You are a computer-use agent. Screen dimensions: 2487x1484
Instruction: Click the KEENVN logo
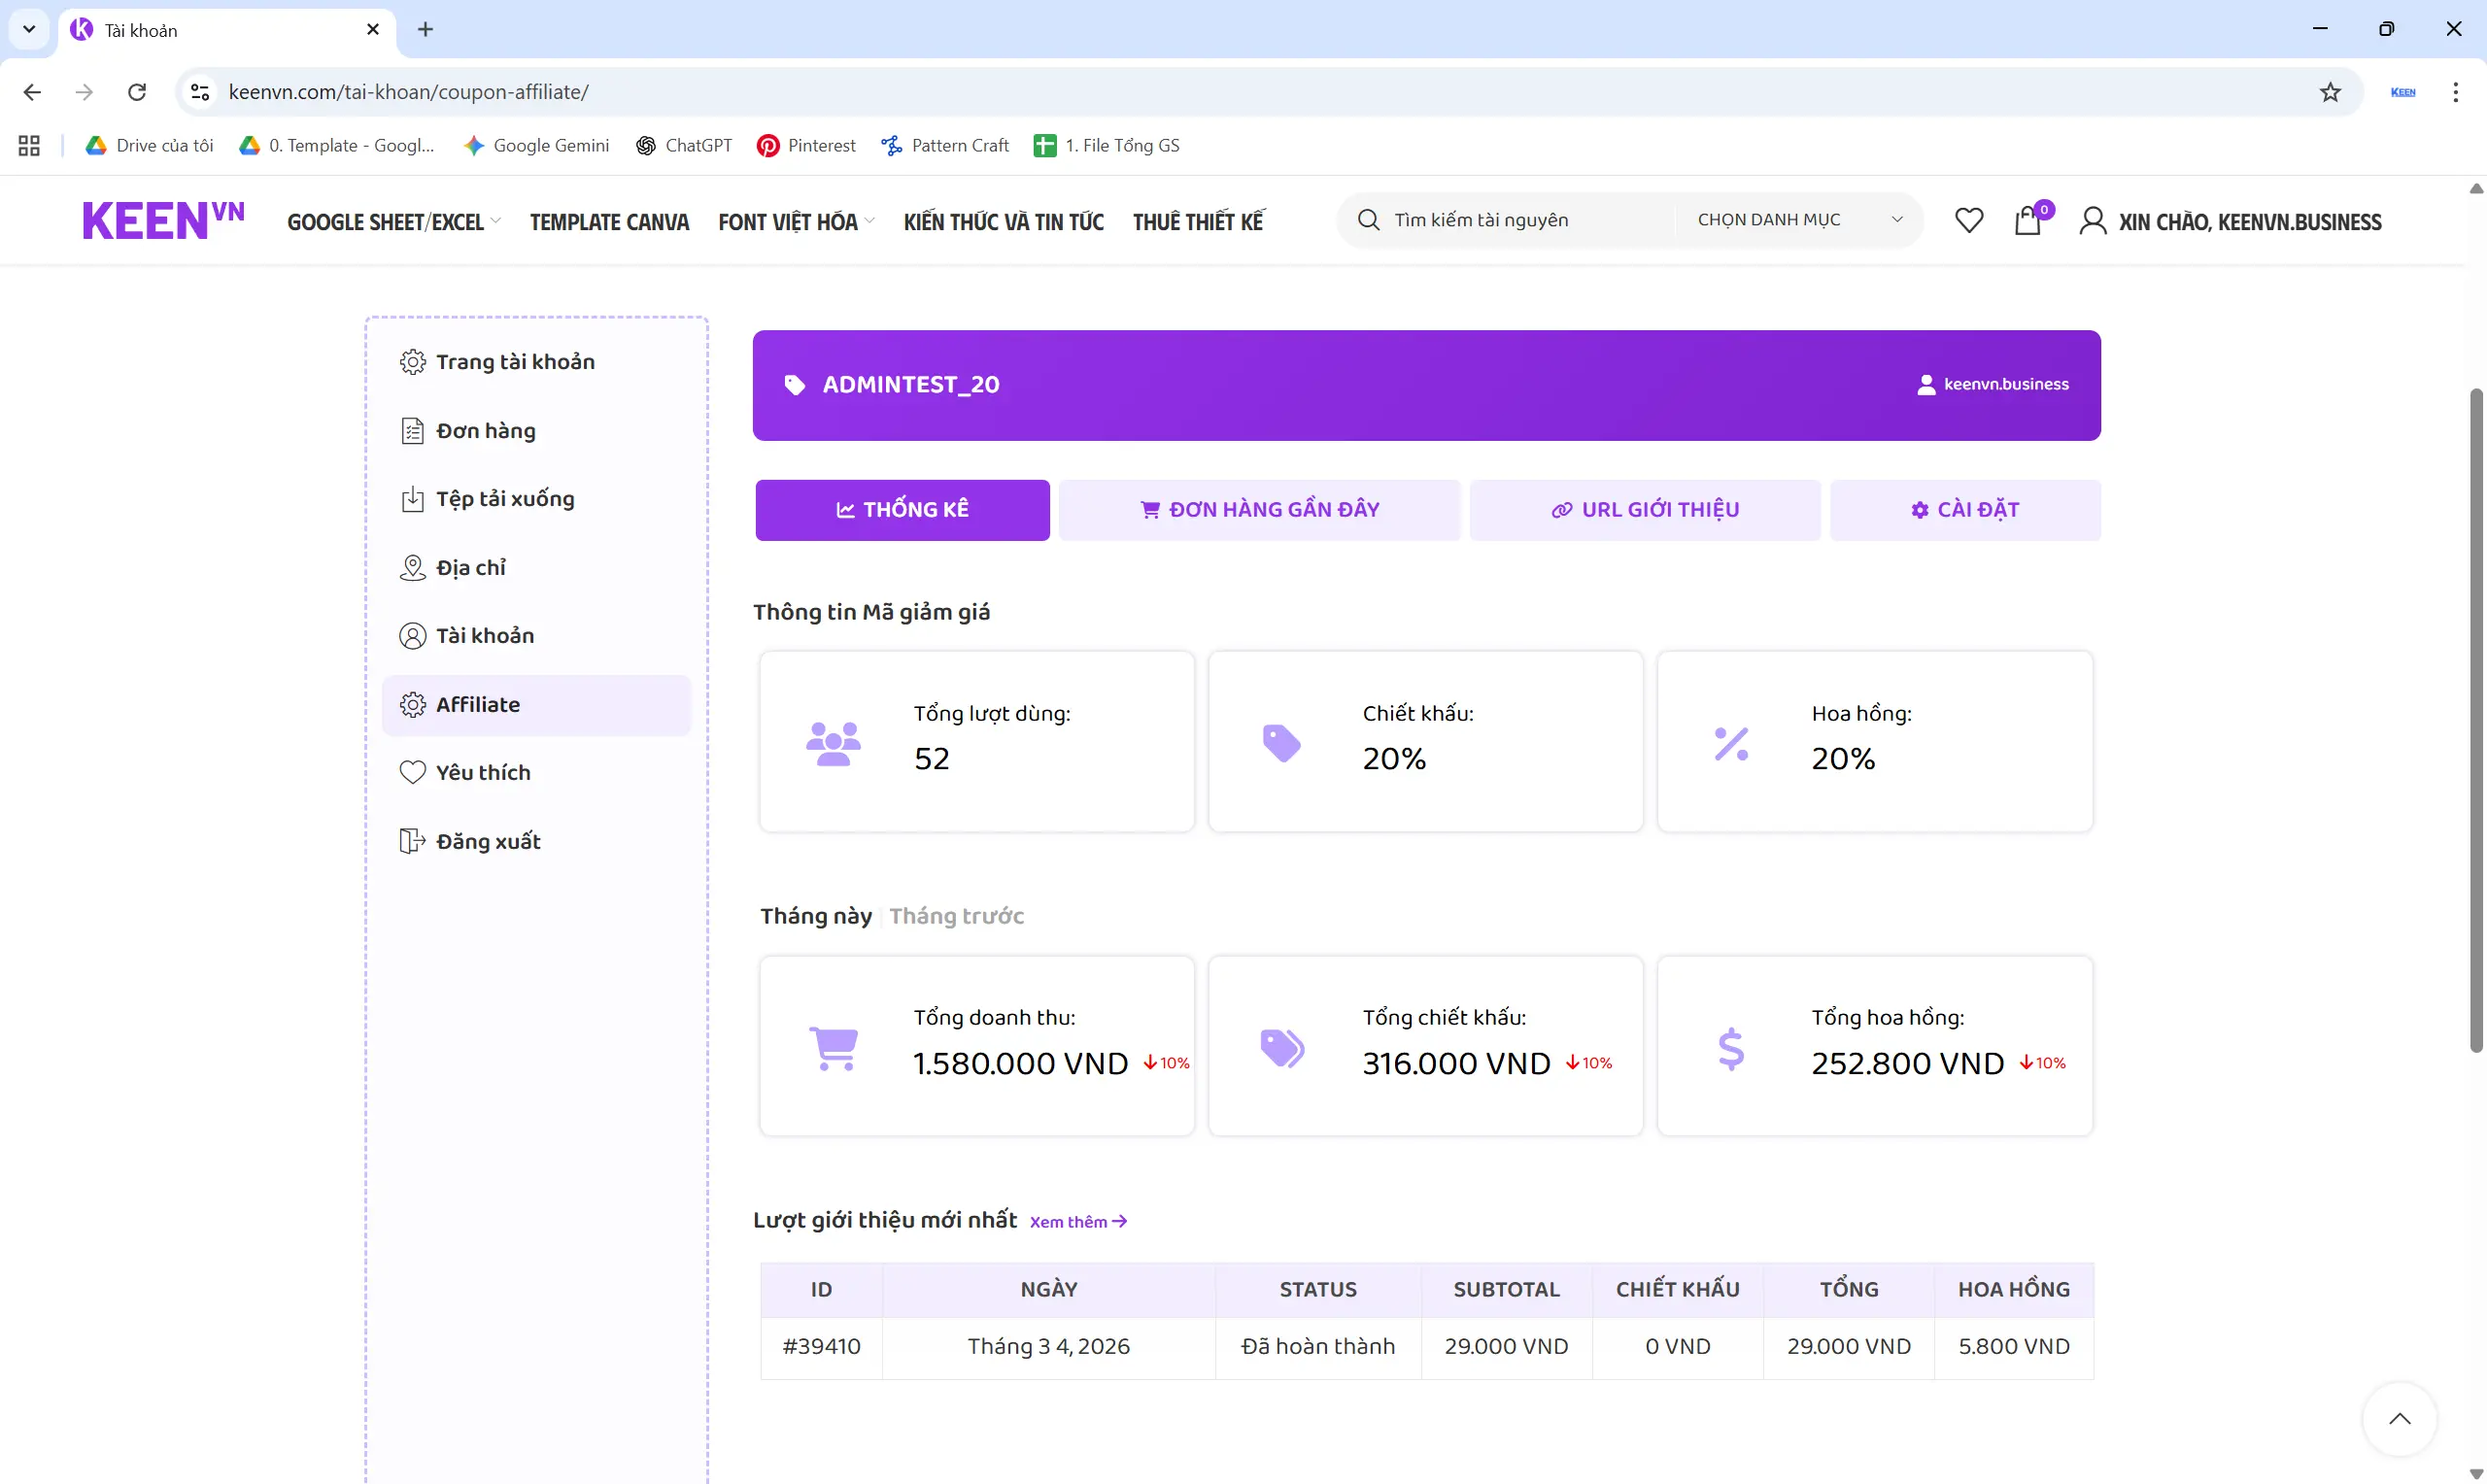coord(162,221)
